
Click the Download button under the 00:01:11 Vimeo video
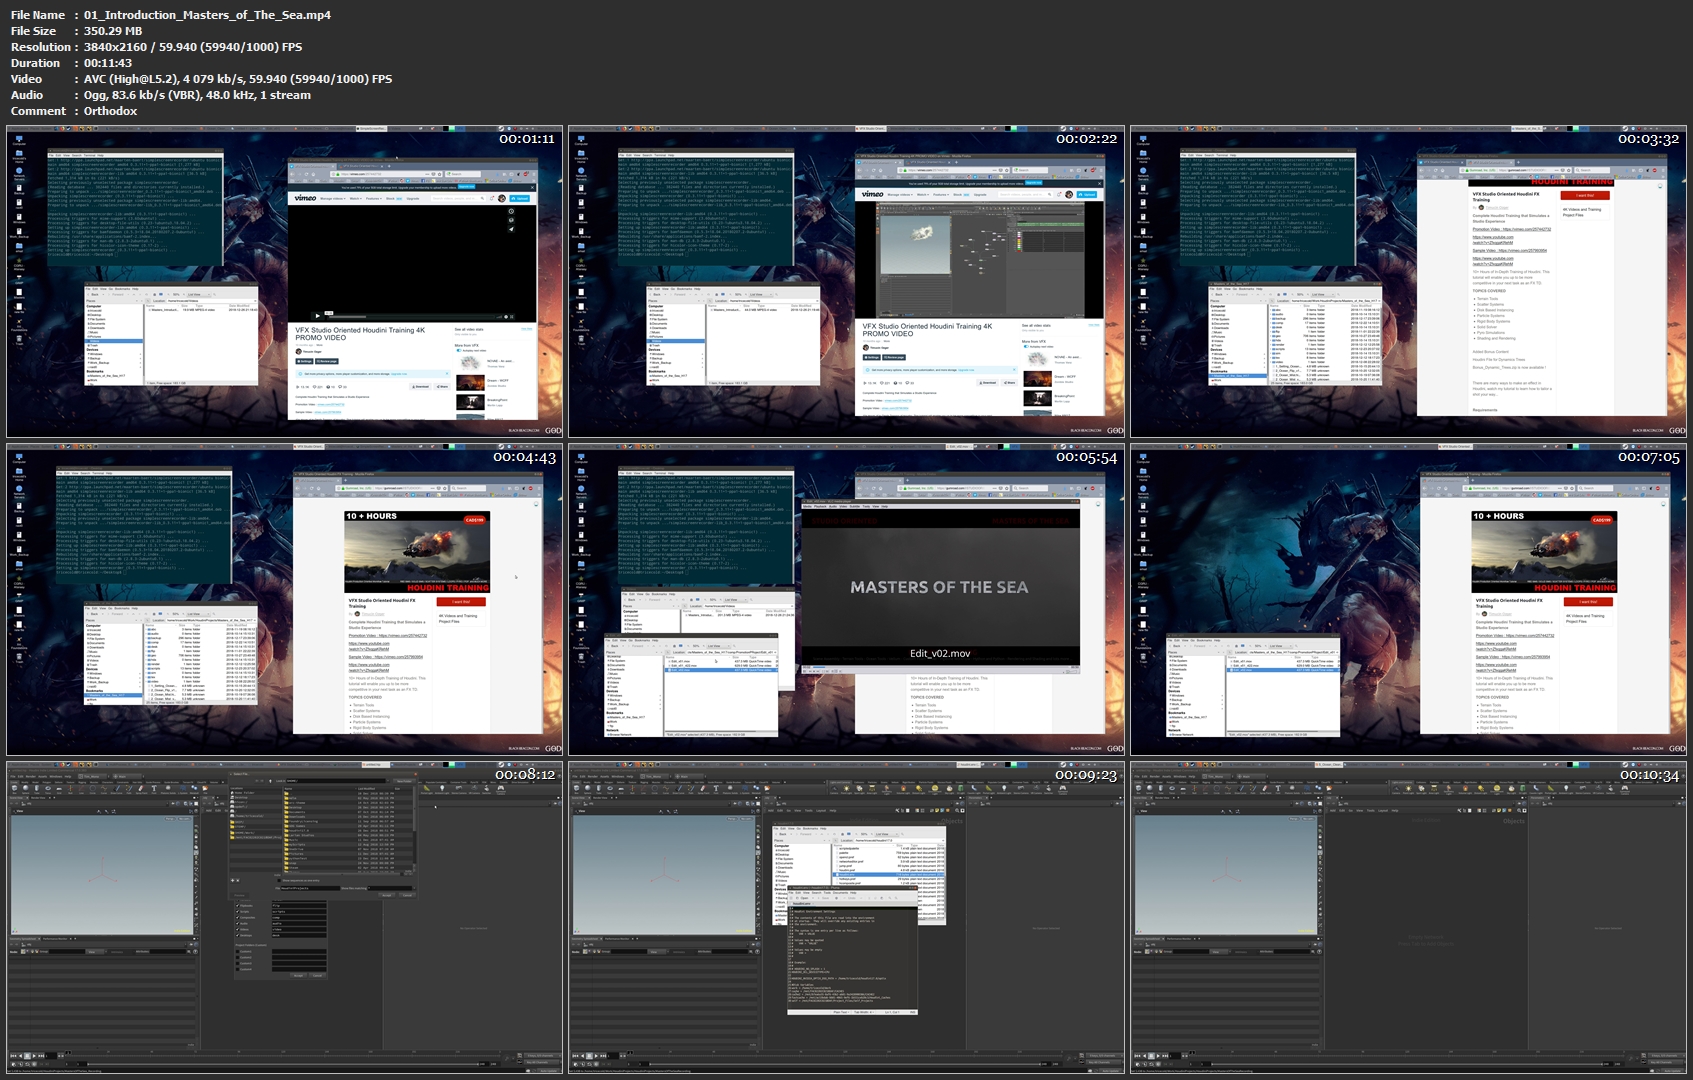[x=420, y=386]
